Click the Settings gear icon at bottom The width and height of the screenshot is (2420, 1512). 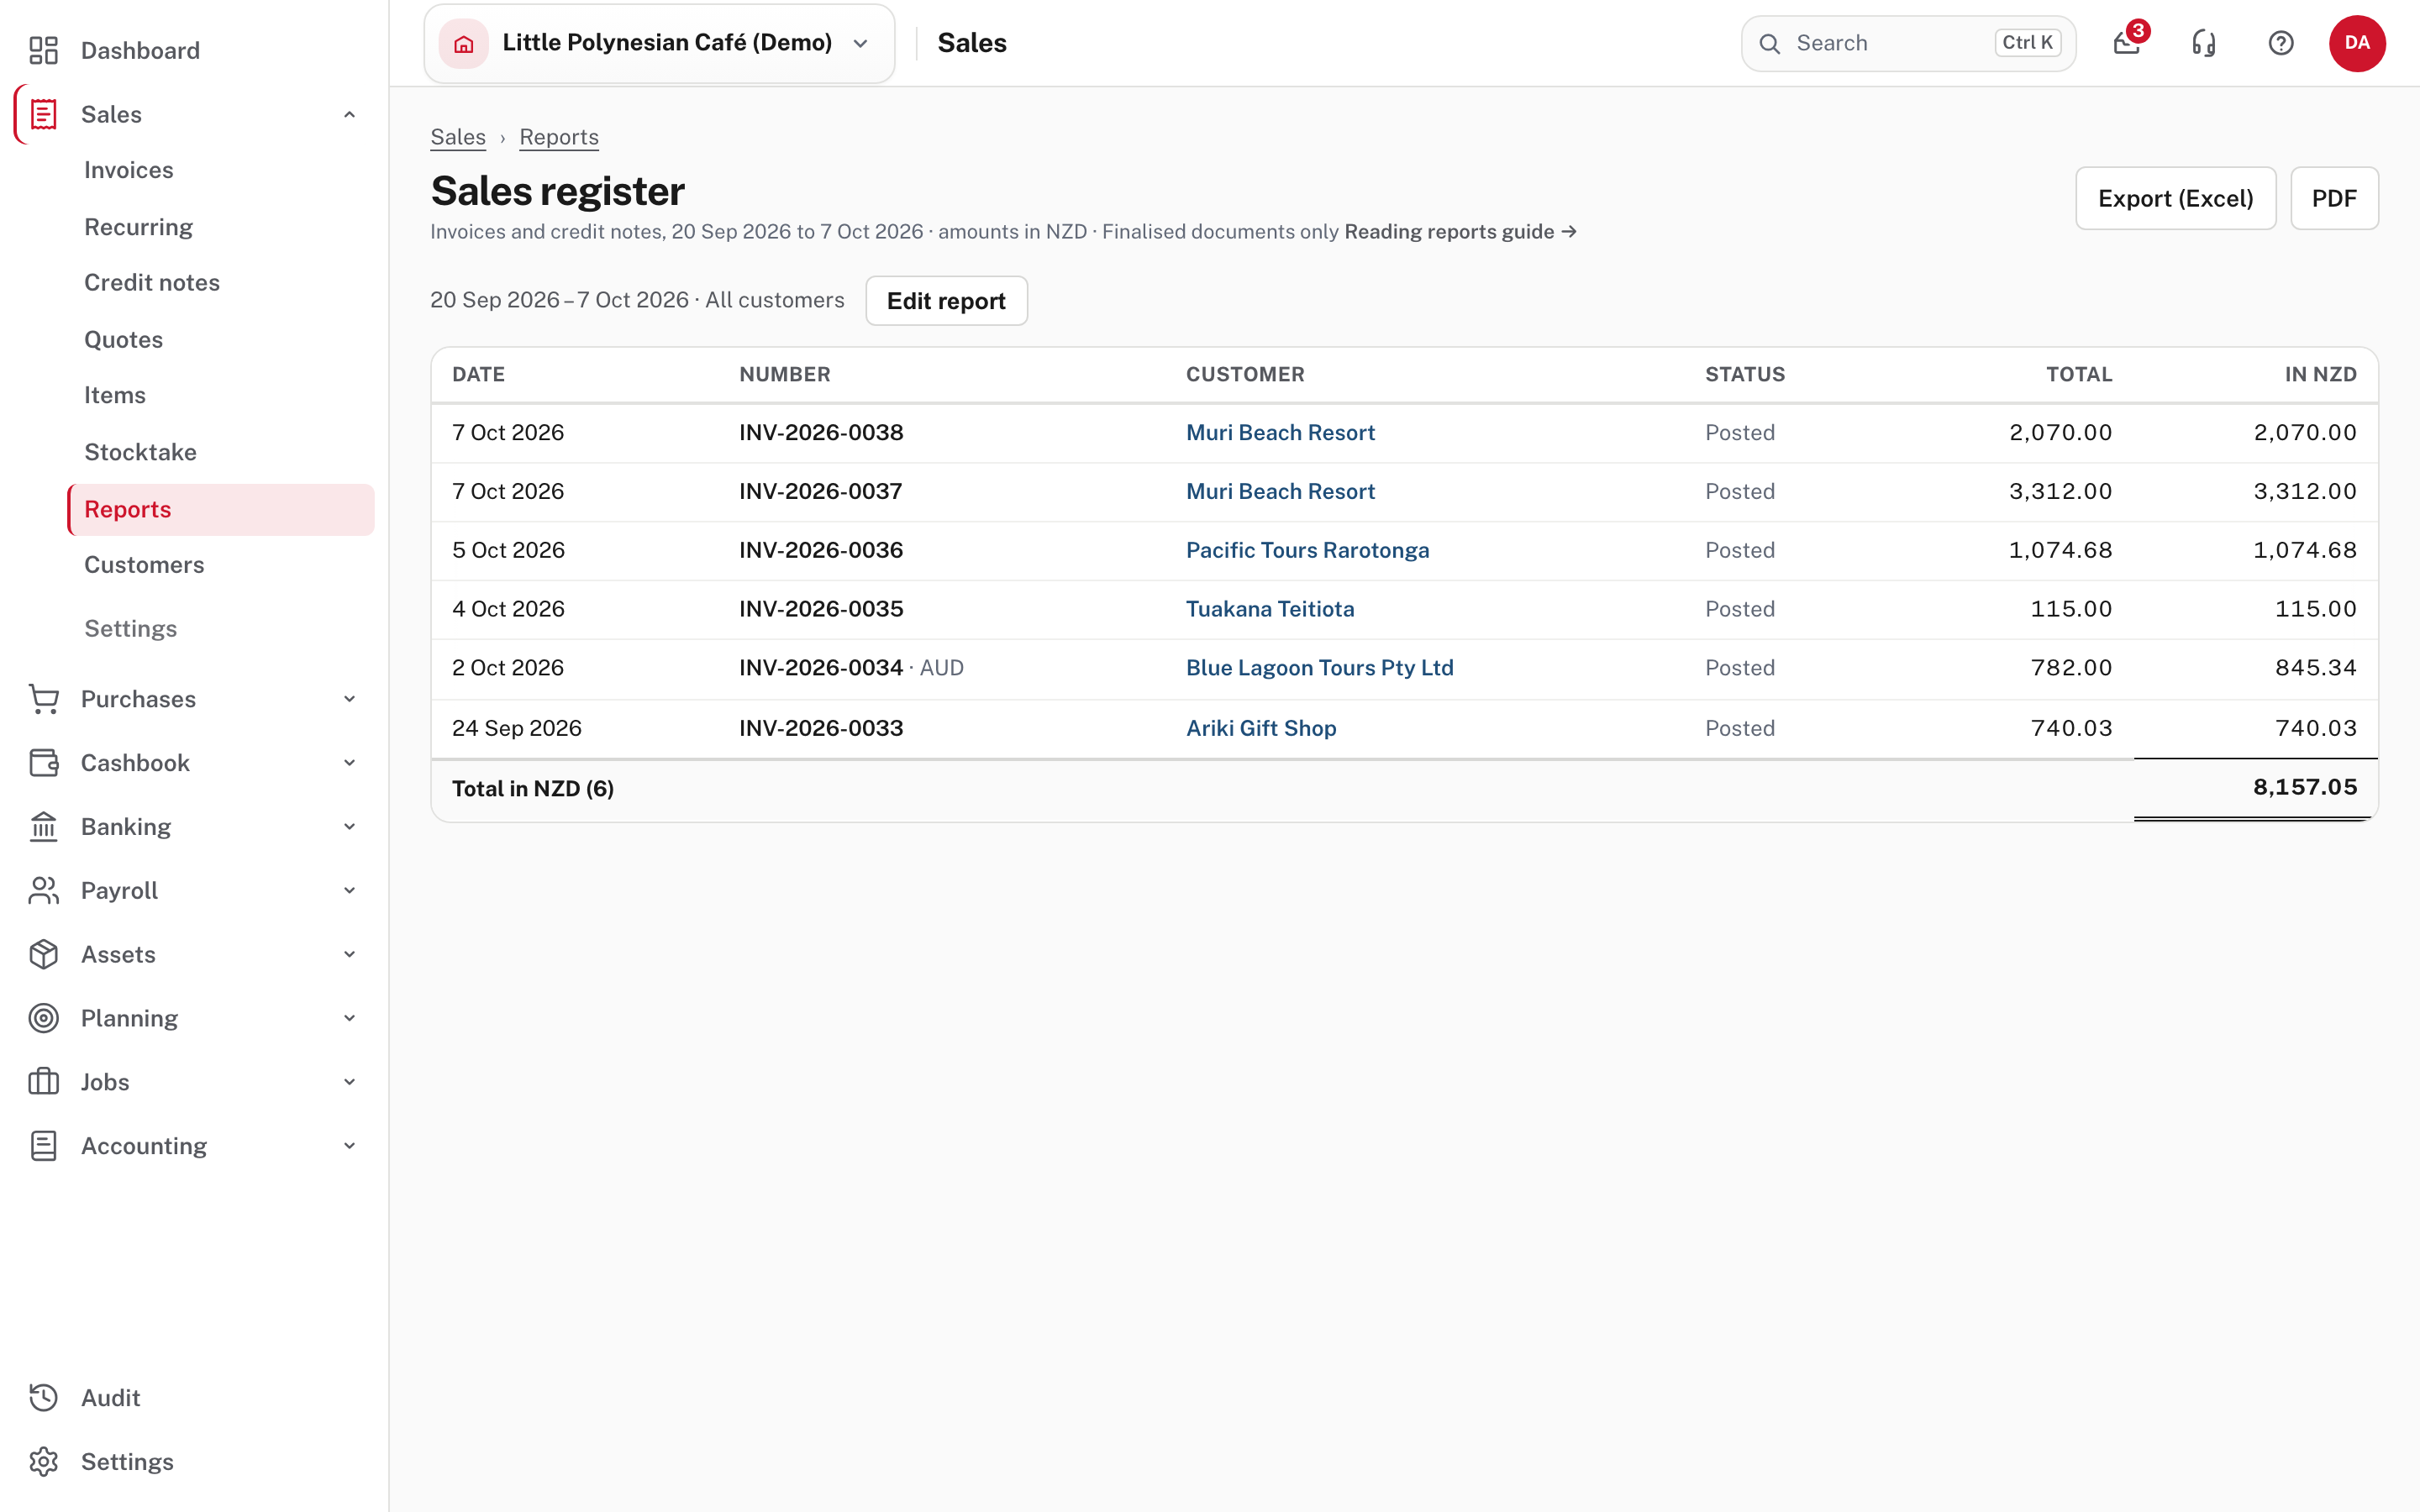pos(43,1462)
